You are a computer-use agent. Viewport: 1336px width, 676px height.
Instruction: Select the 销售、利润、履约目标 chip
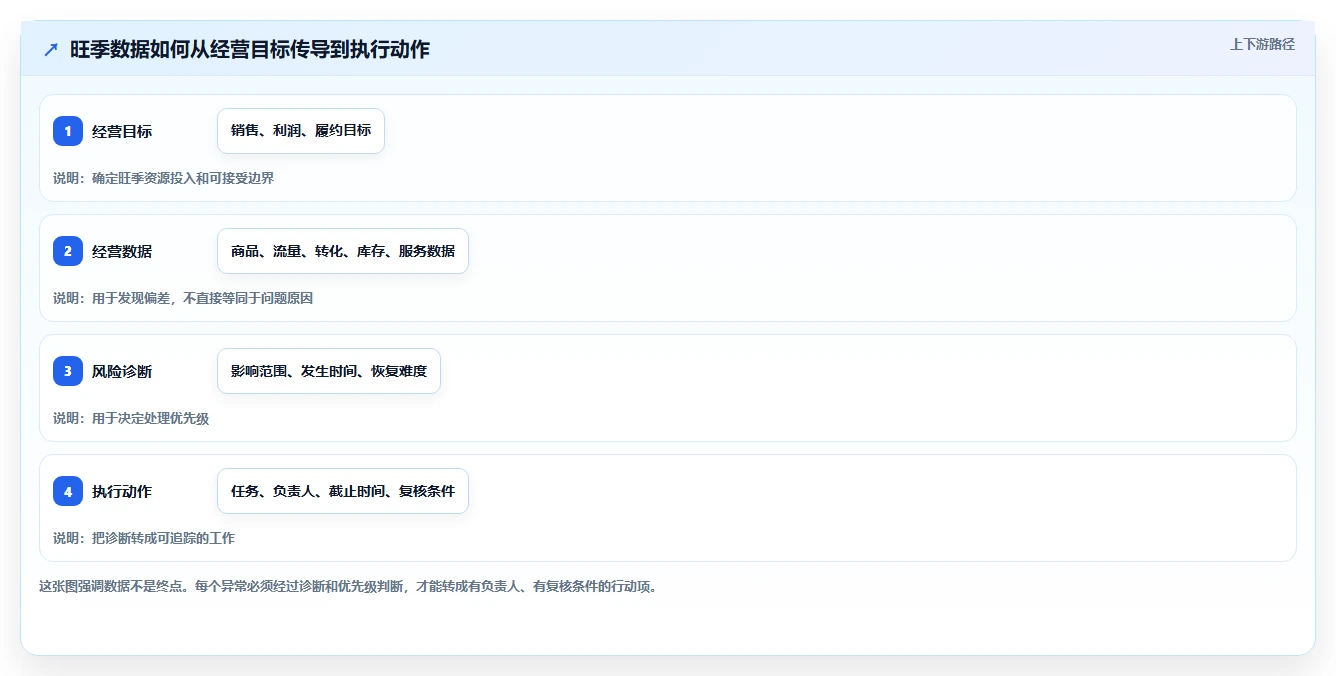pyautogui.click(x=301, y=131)
